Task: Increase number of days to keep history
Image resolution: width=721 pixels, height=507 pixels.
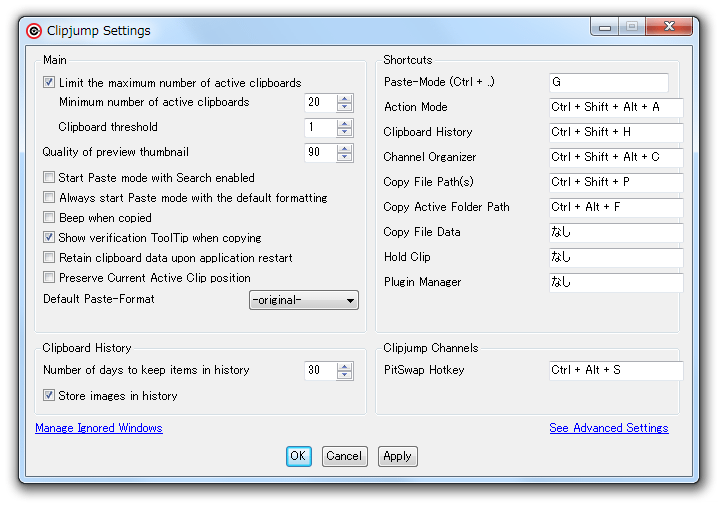Action: (344, 366)
